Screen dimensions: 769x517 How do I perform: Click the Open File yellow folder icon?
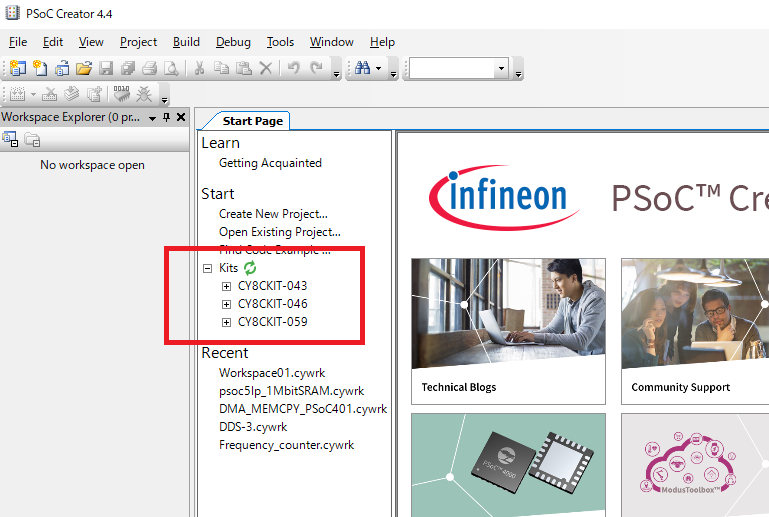click(84, 68)
